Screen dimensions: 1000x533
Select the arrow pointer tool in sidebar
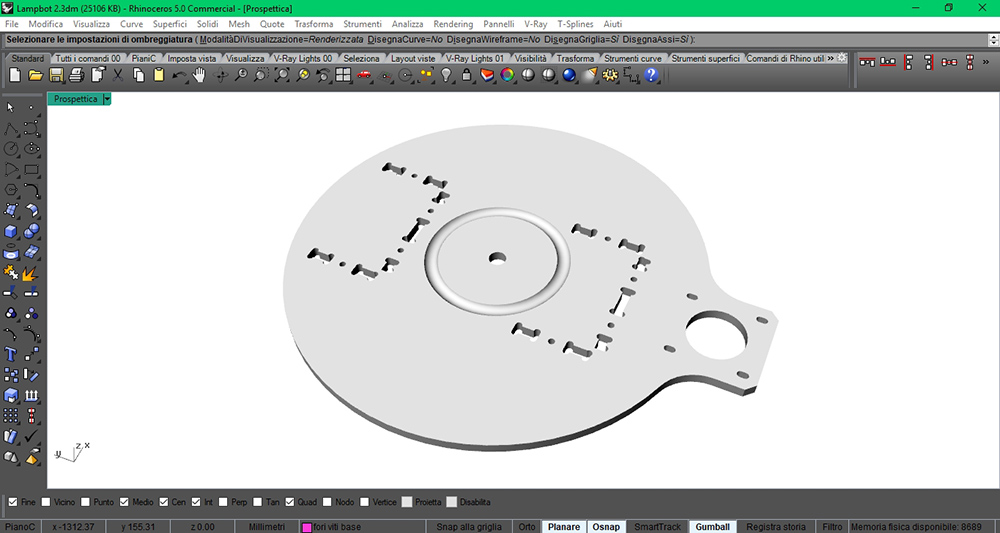coord(10,107)
